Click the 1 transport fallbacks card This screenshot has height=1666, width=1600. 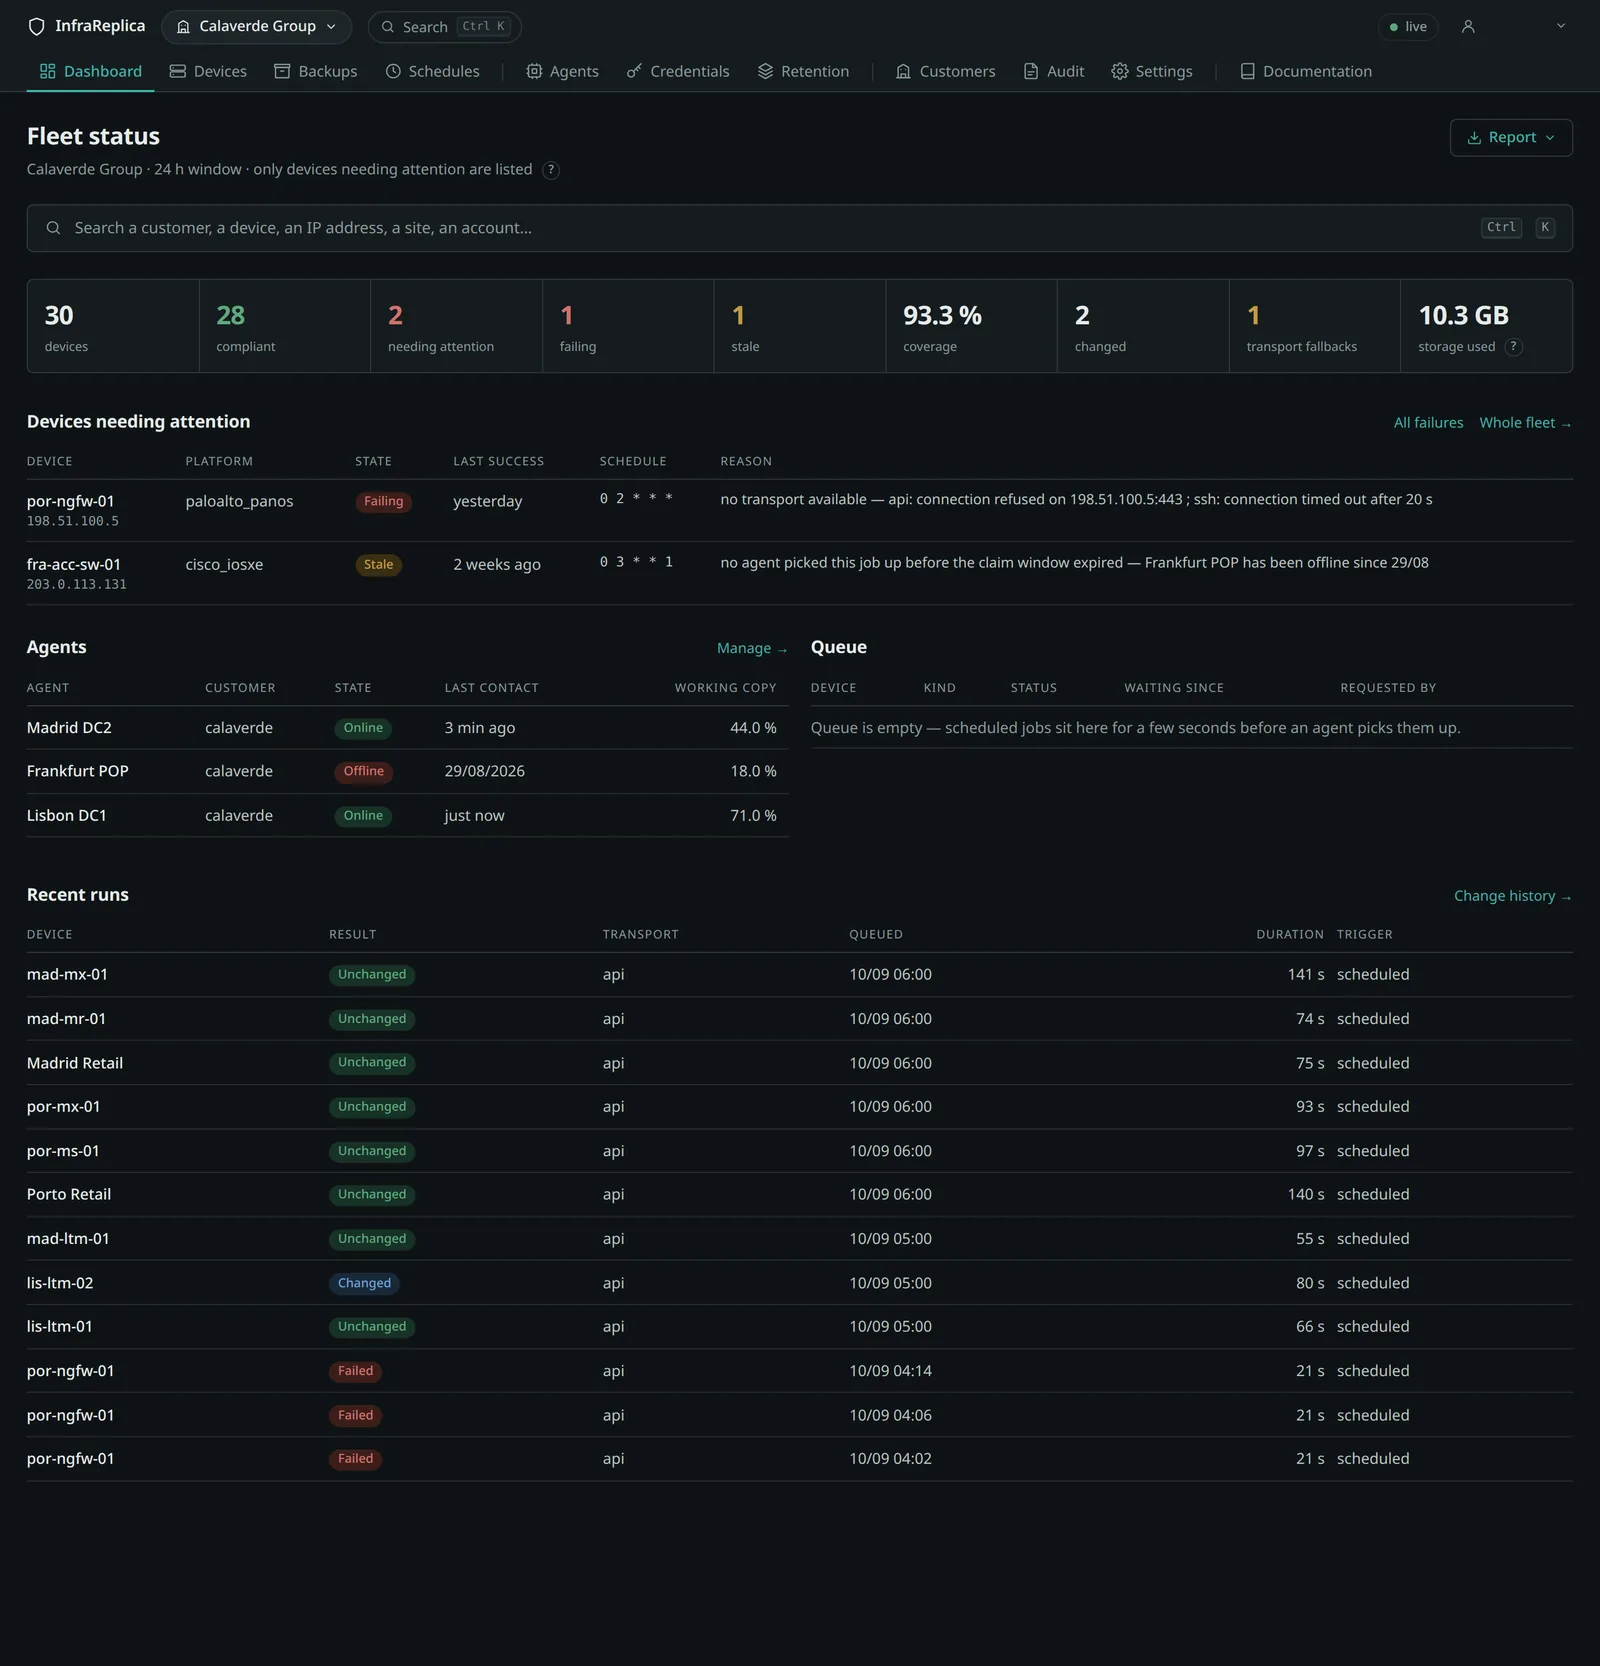1315,326
